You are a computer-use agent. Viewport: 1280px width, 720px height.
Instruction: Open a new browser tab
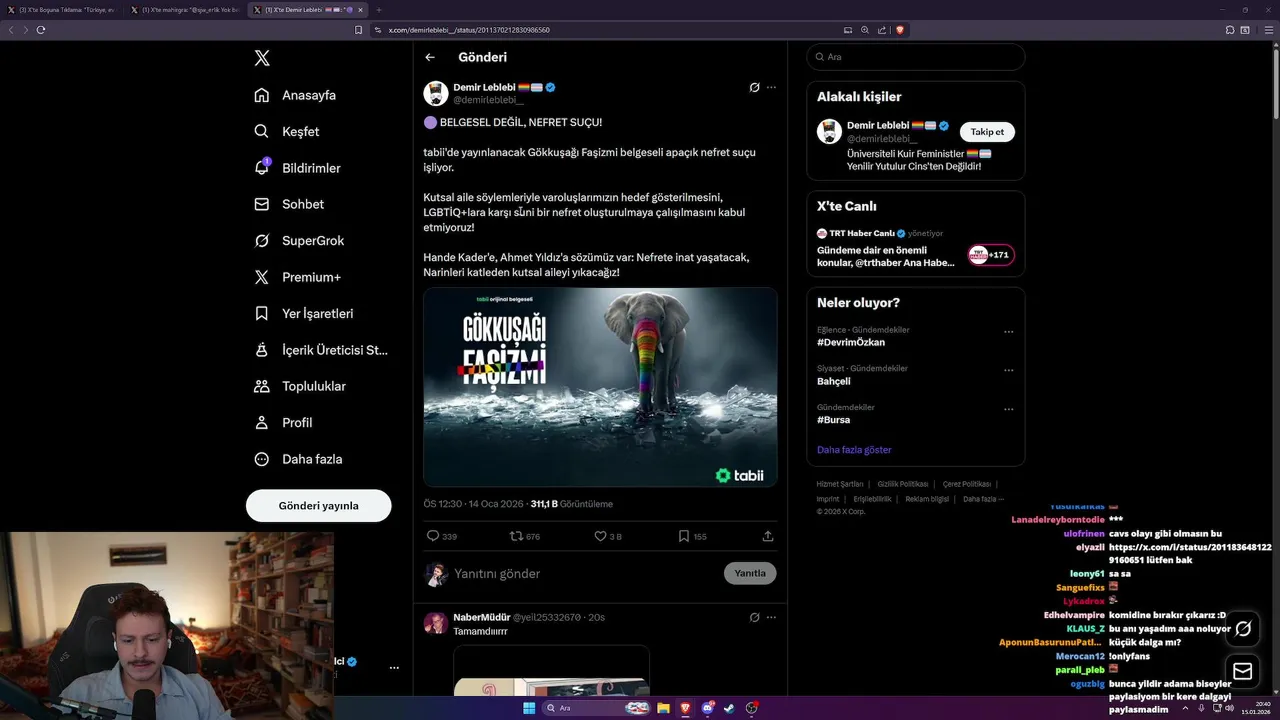pyautogui.click(x=378, y=9)
